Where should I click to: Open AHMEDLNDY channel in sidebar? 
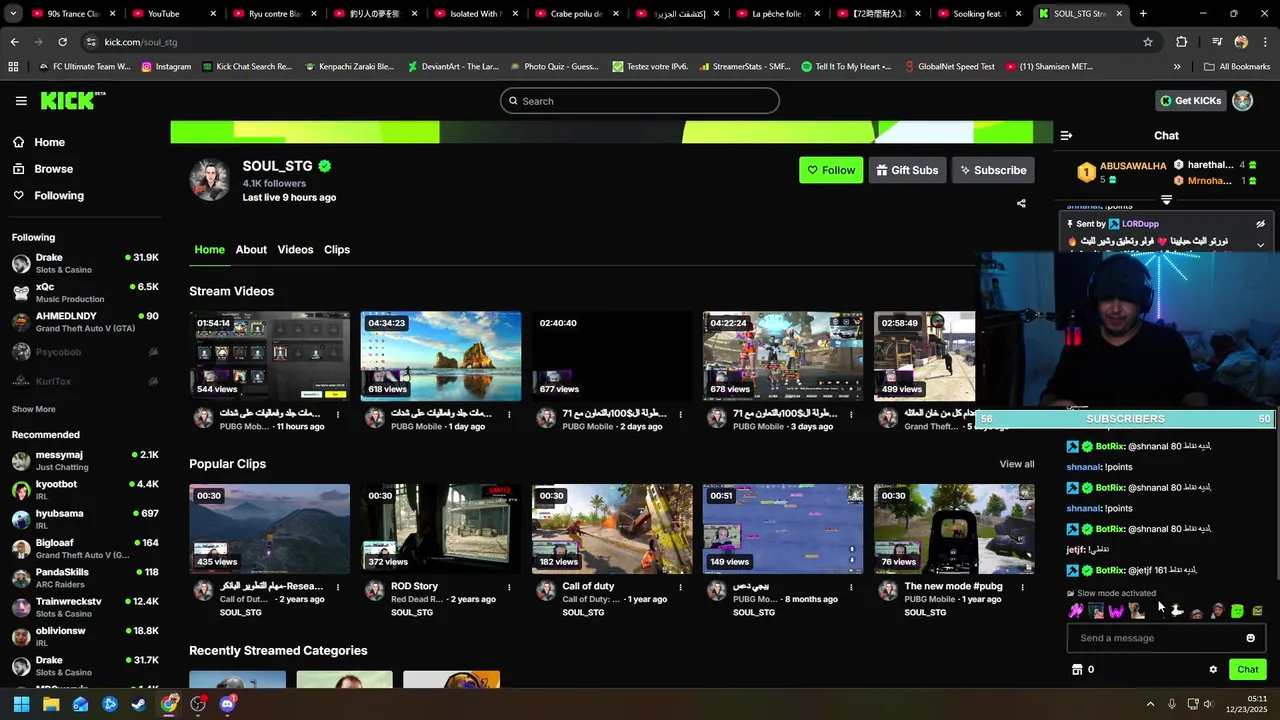(x=85, y=322)
